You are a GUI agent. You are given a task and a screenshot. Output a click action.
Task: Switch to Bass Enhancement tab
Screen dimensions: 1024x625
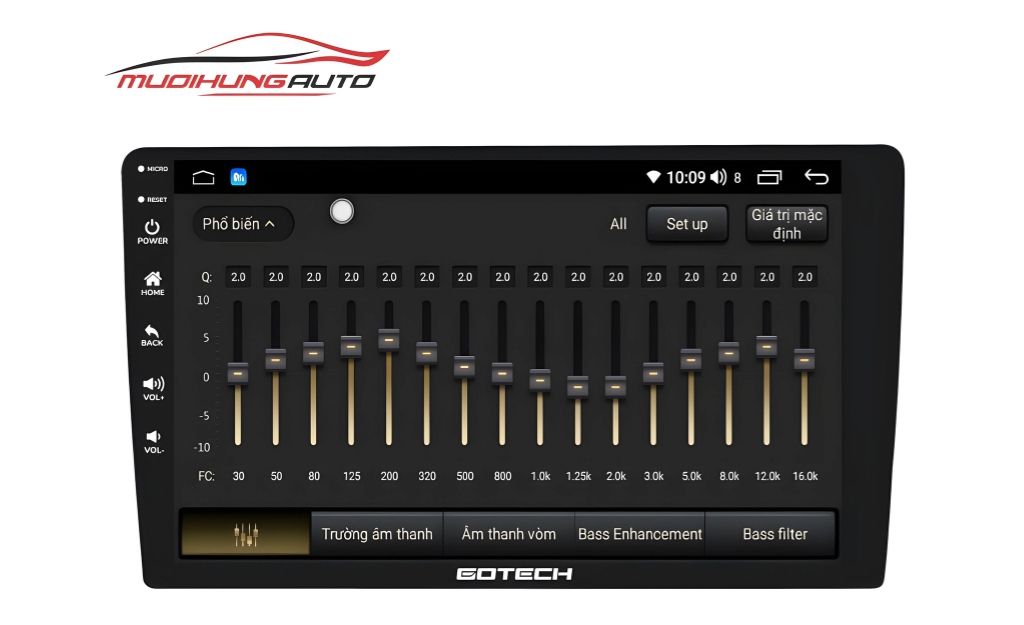pos(640,534)
